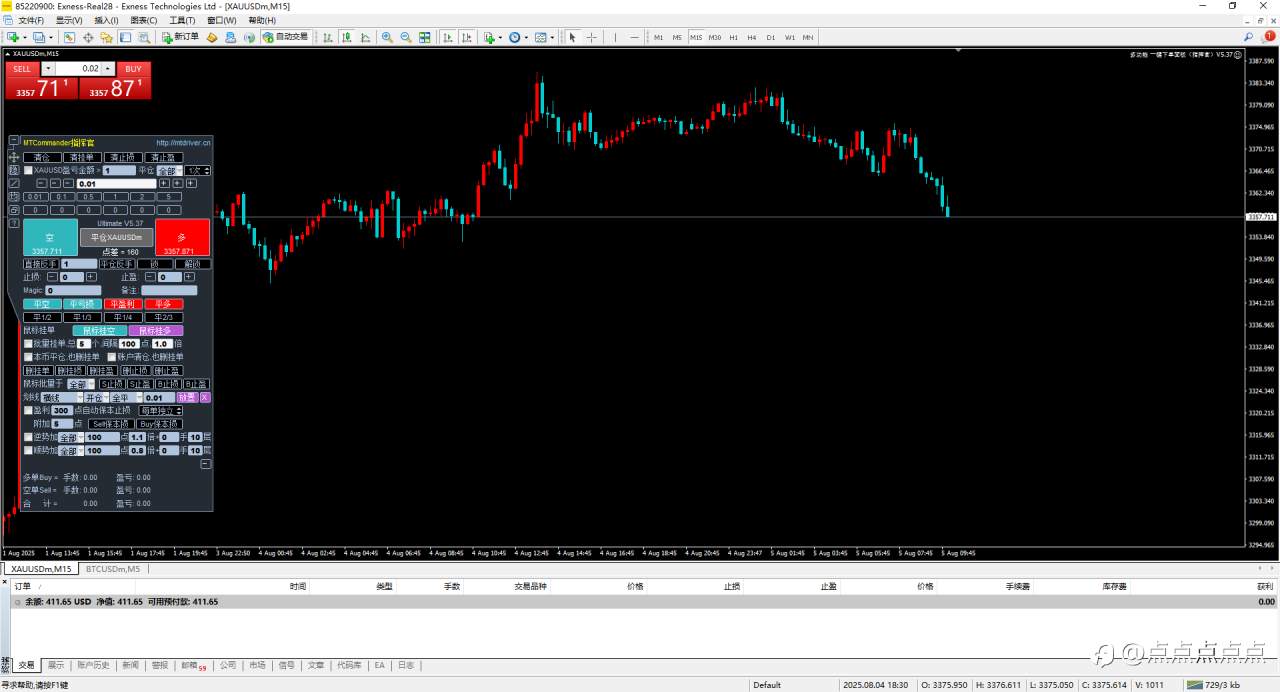This screenshot has height=692, width=1280.
Task: Open the 平仓 全部 dropdown
Action: point(170,171)
